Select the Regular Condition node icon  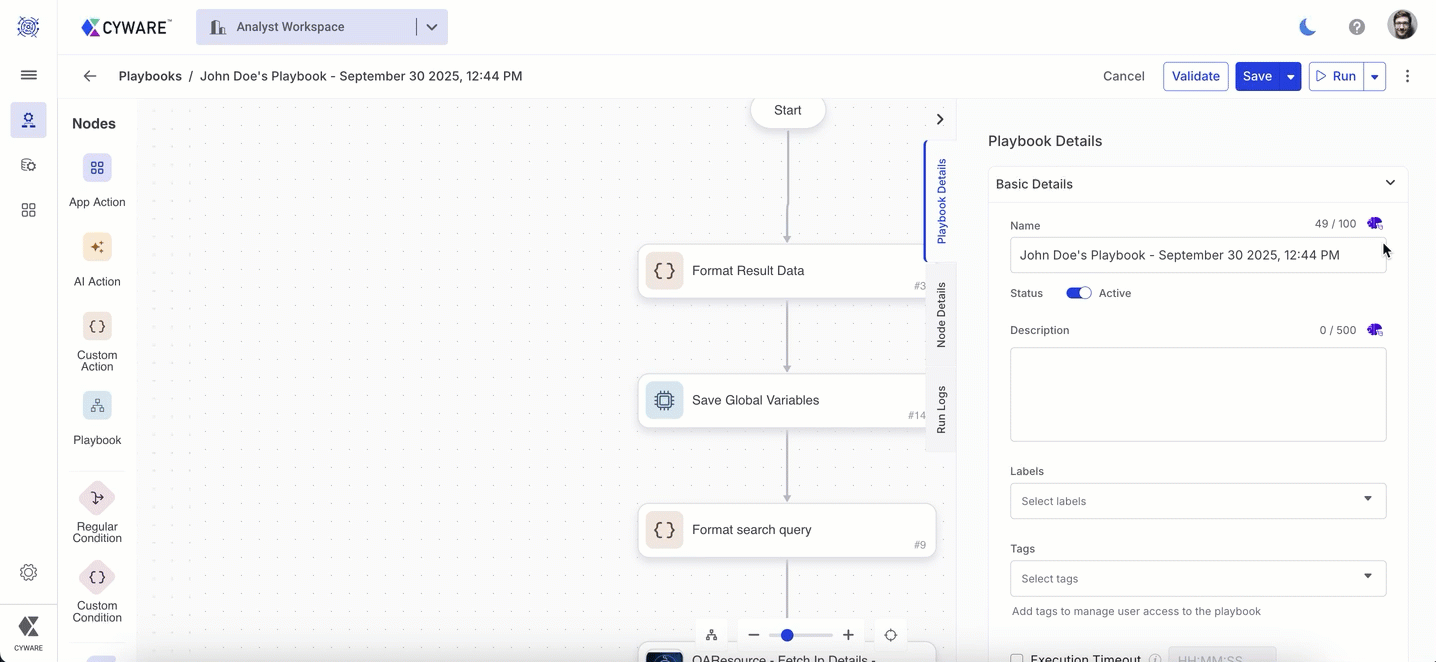click(x=97, y=498)
